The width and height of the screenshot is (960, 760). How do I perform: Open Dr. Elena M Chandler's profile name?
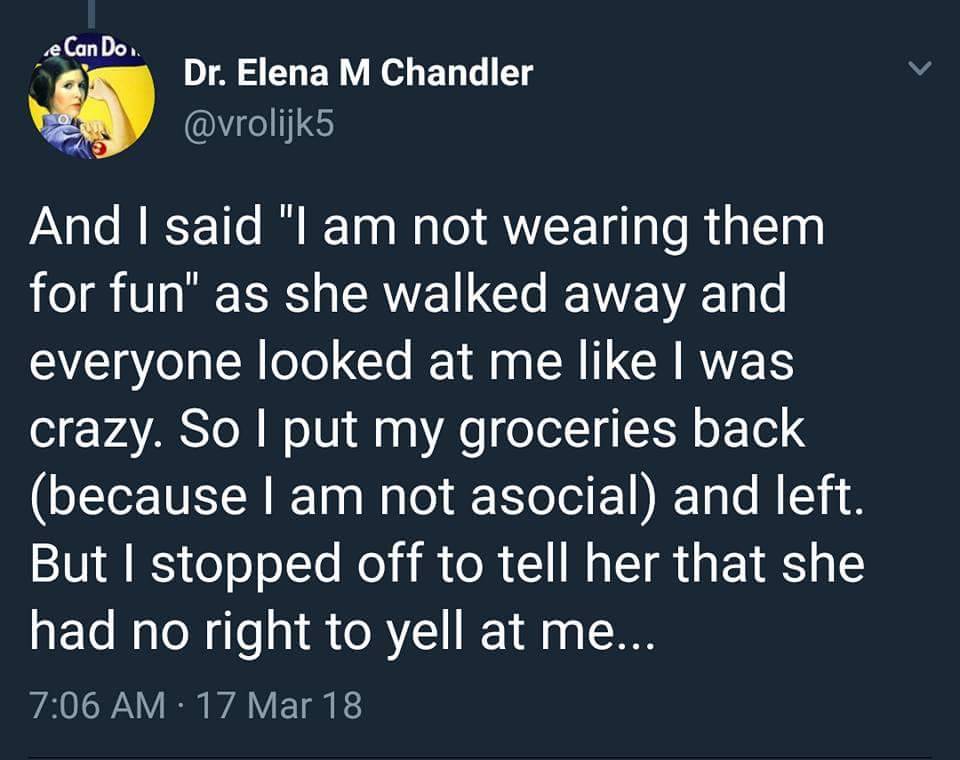[358, 72]
